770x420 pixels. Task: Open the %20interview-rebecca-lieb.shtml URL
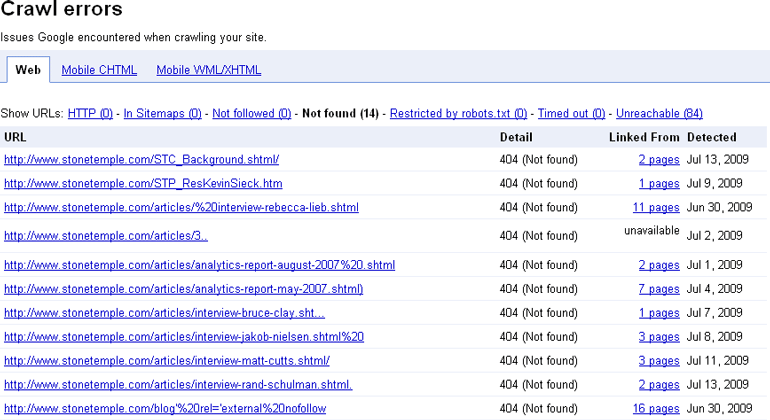click(x=181, y=208)
